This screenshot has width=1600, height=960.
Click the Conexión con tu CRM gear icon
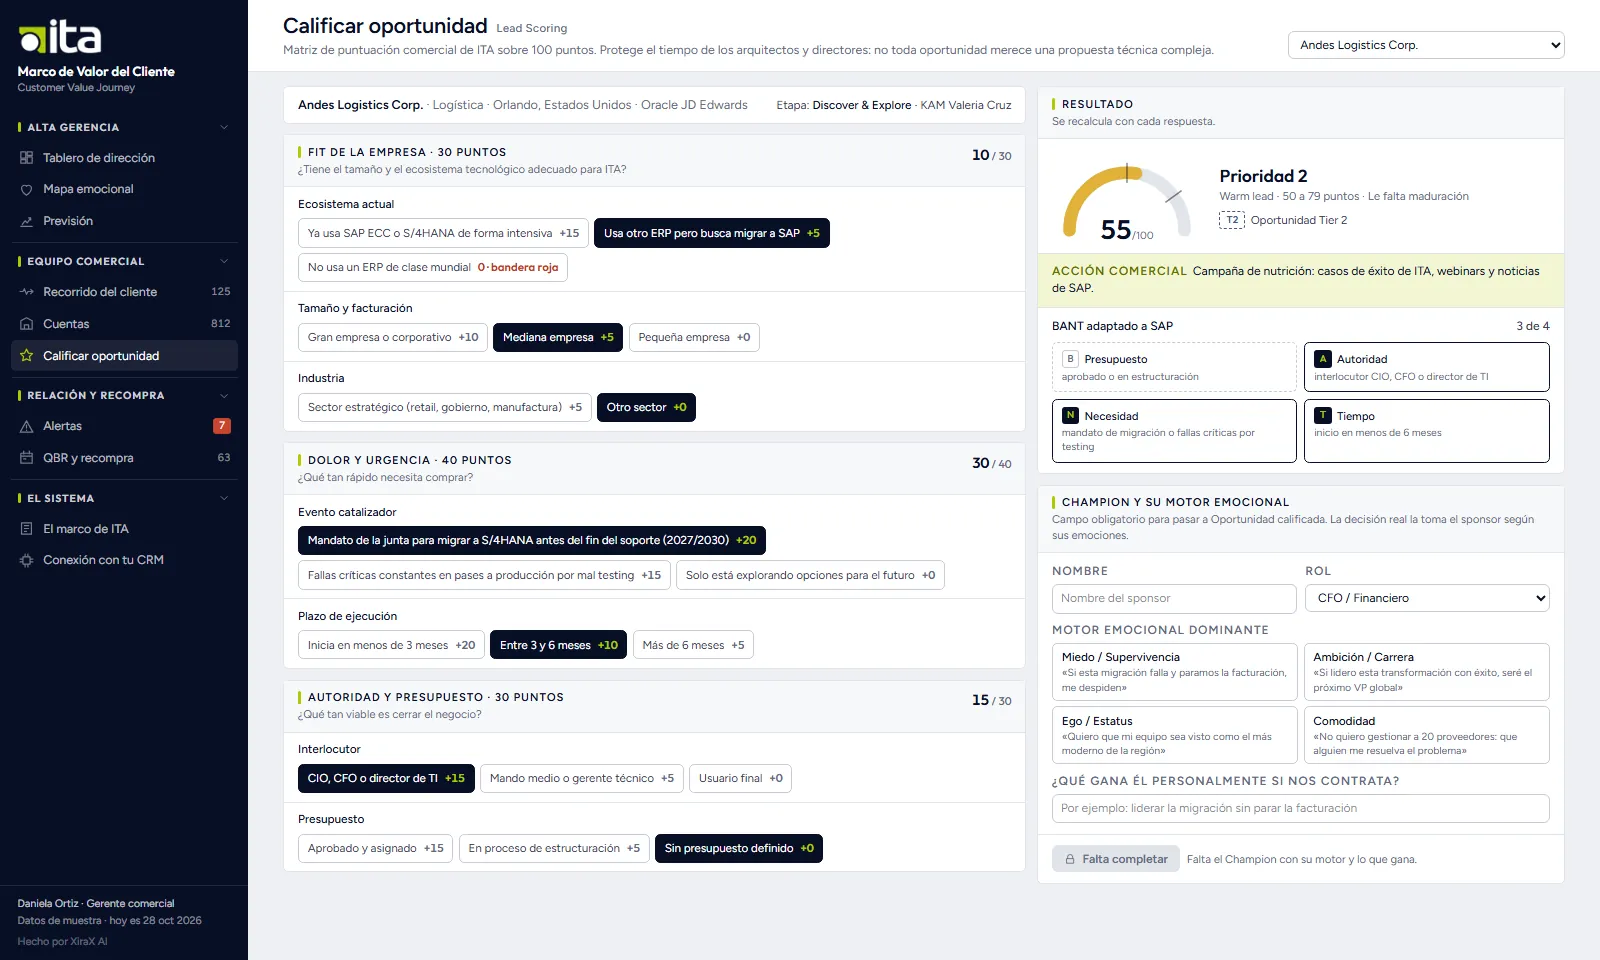coord(27,560)
